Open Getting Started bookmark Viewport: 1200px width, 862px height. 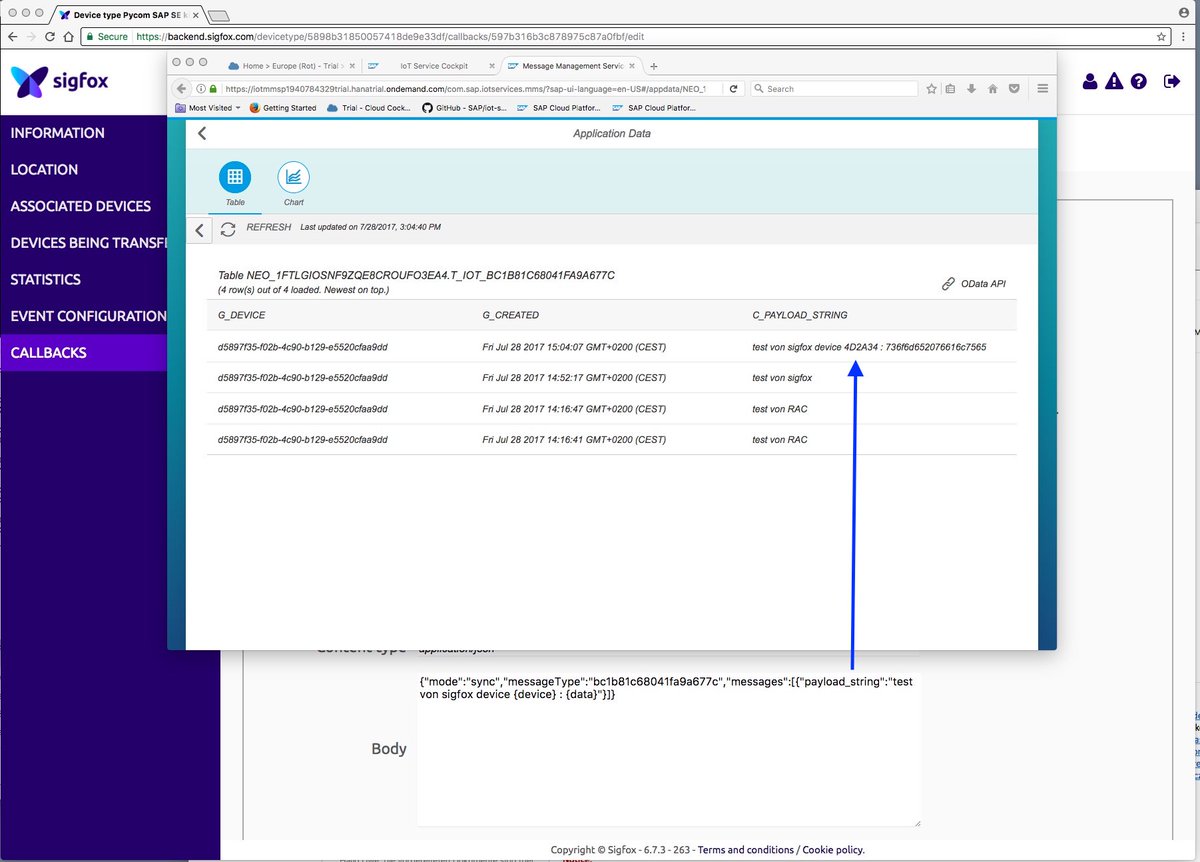[282, 108]
